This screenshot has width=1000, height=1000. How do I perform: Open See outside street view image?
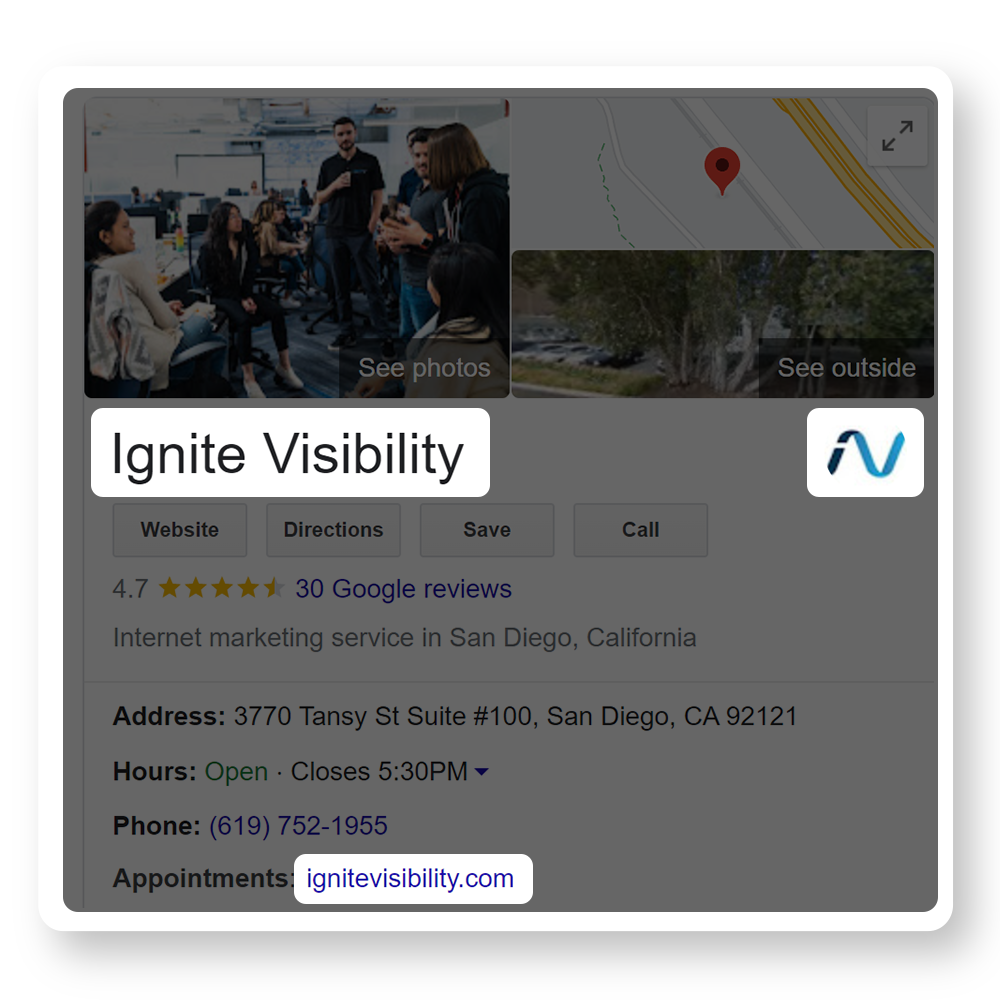click(846, 368)
